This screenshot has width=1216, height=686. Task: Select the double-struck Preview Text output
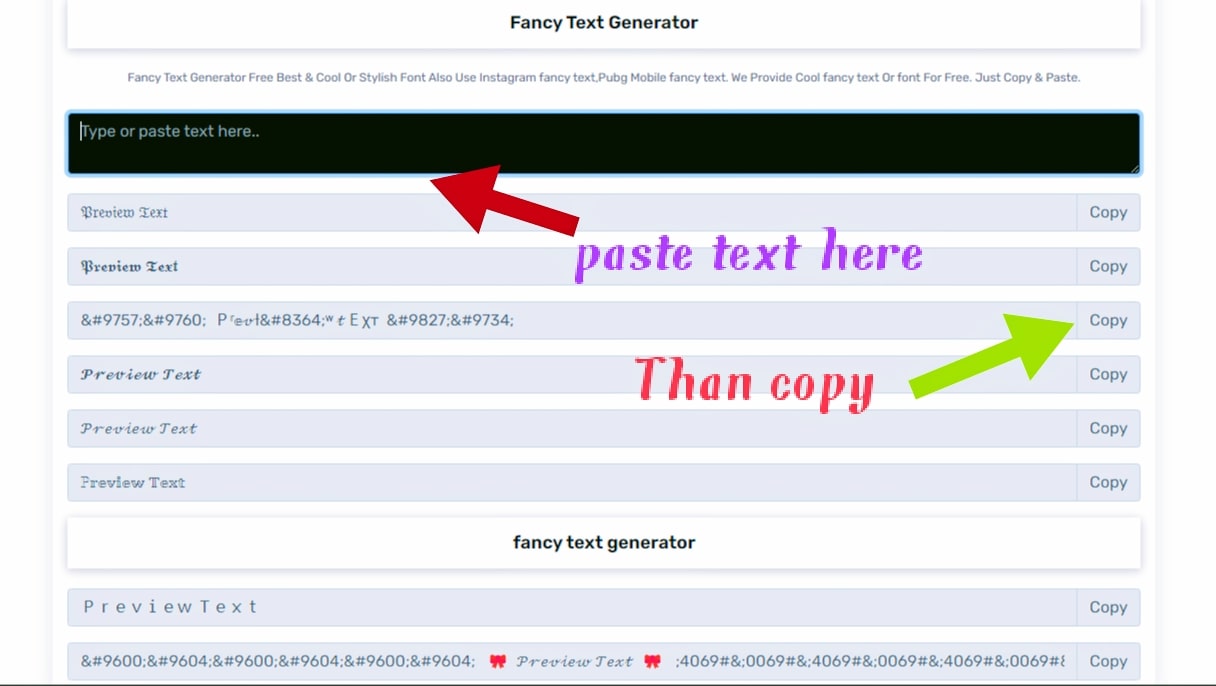(572, 482)
